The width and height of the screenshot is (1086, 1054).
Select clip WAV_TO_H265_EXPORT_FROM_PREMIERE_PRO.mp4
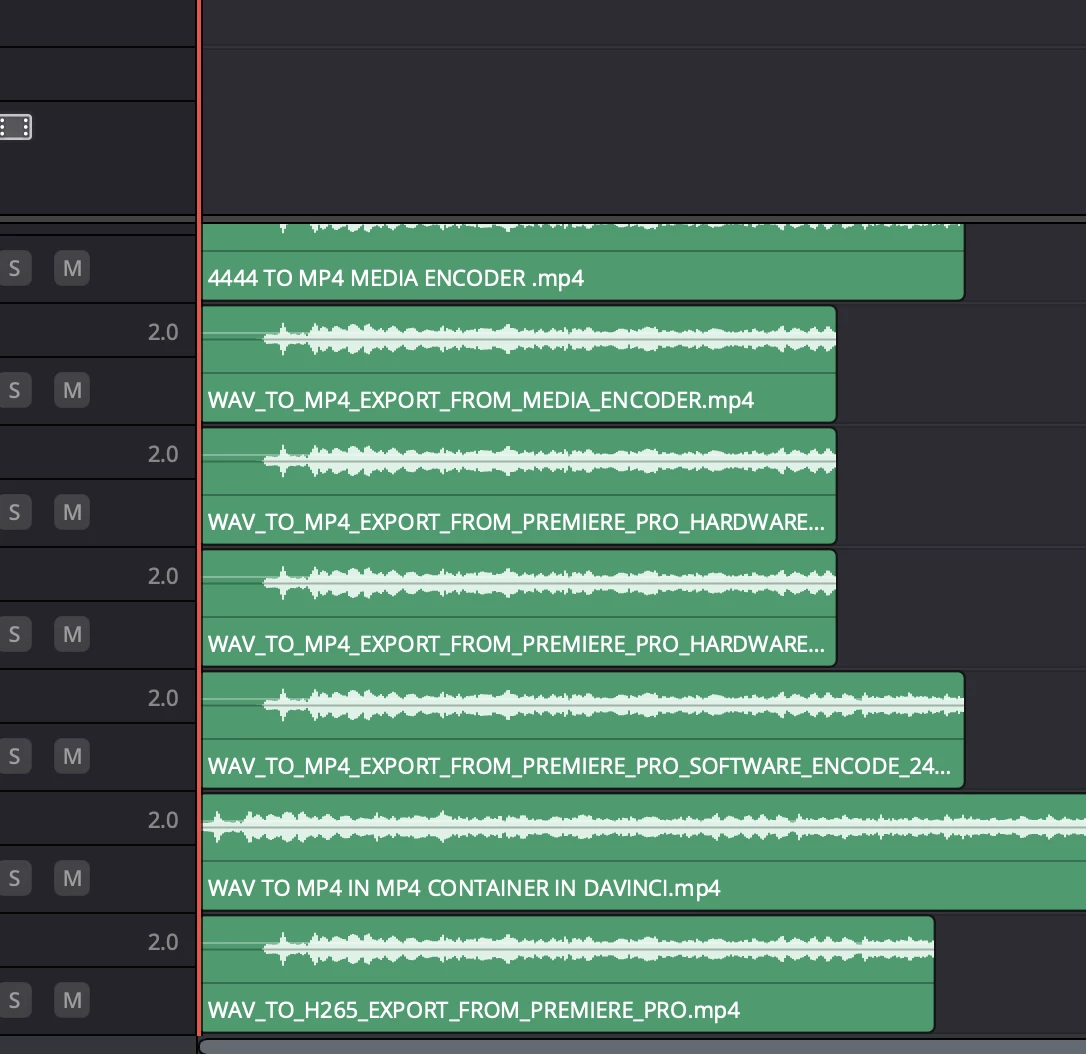(568, 974)
